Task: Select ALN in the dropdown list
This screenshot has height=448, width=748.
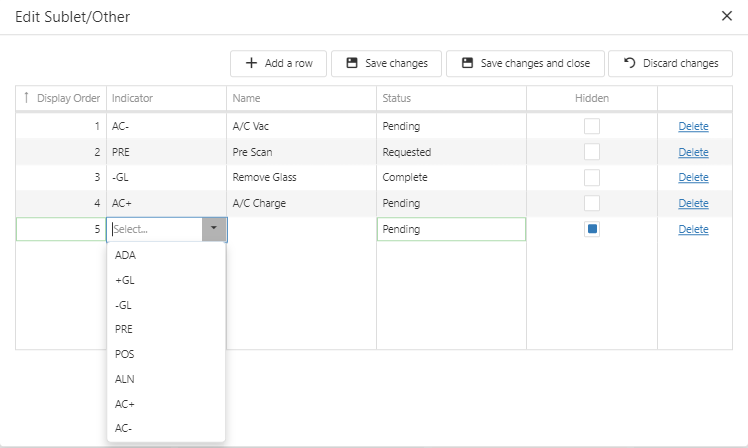Action: pyautogui.click(x=125, y=379)
